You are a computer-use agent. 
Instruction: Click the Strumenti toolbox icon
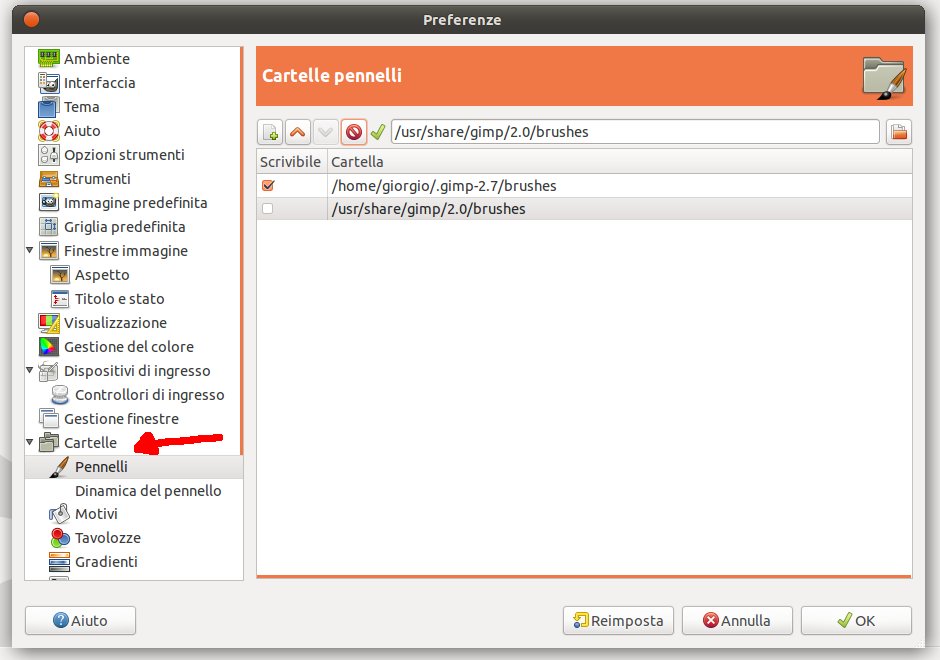[49, 179]
